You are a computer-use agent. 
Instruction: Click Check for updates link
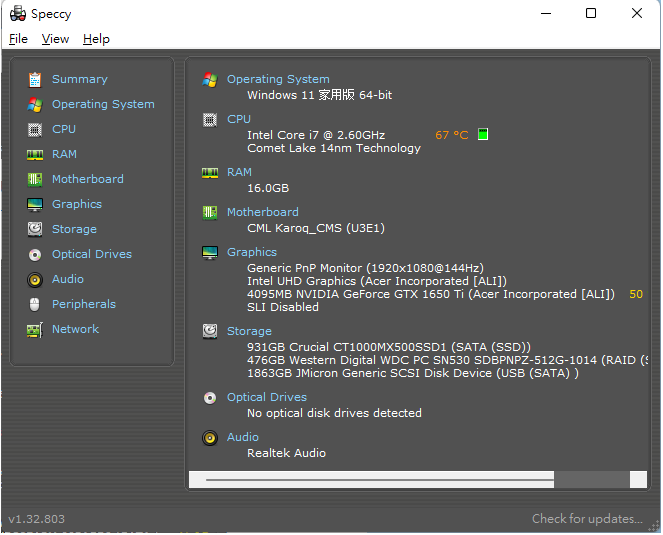(587, 519)
